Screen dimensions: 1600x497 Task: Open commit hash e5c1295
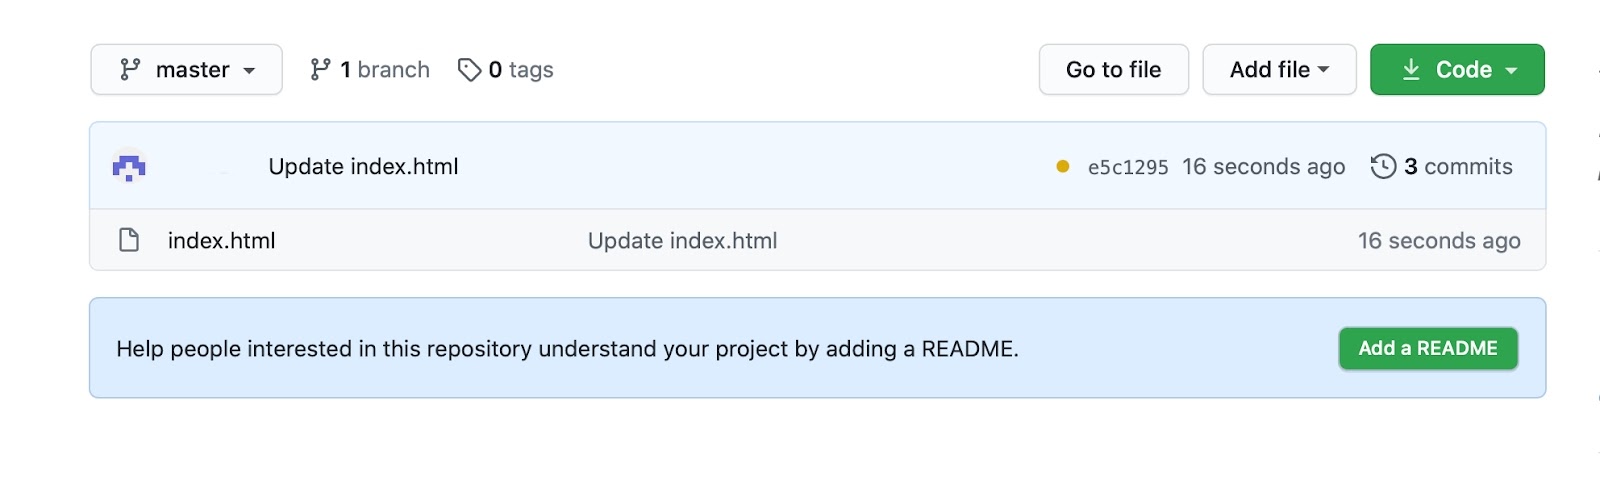pos(1128,168)
